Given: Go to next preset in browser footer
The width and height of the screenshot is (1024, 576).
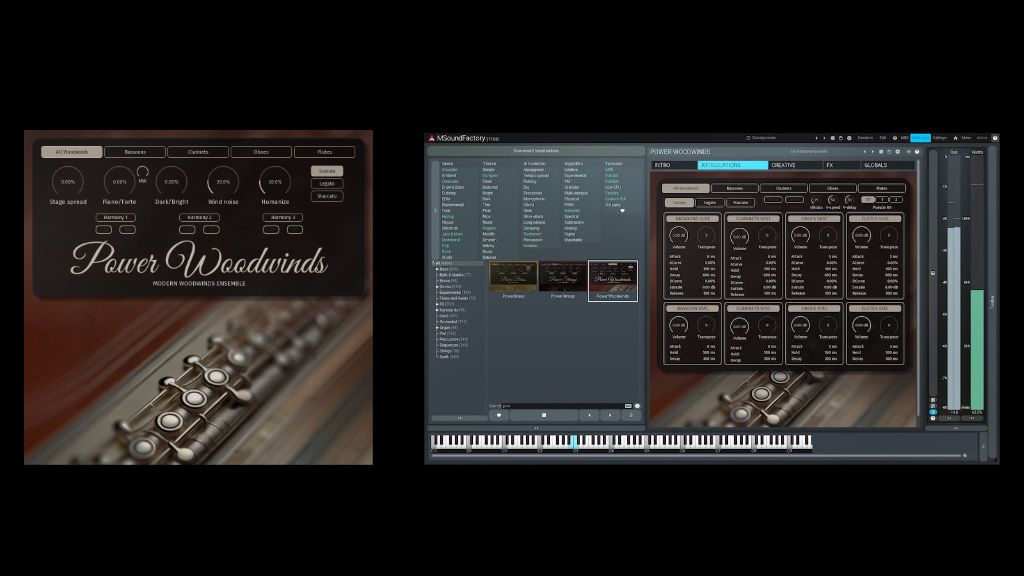Looking at the screenshot, I should [610, 415].
